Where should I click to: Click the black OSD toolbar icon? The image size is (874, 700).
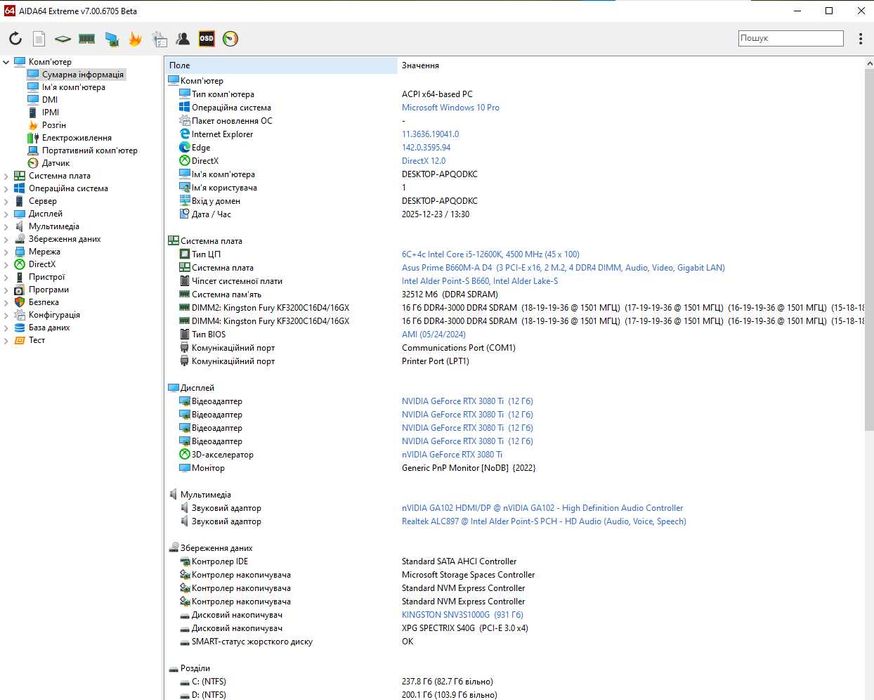tap(206, 39)
